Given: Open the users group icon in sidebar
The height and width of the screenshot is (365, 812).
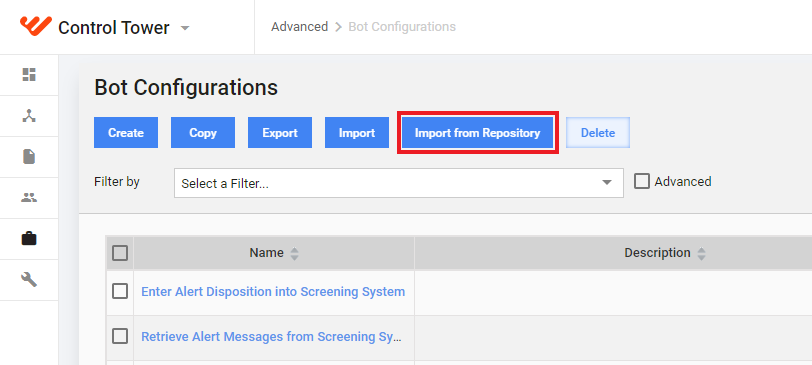Looking at the screenshot, I should point(29,197).
